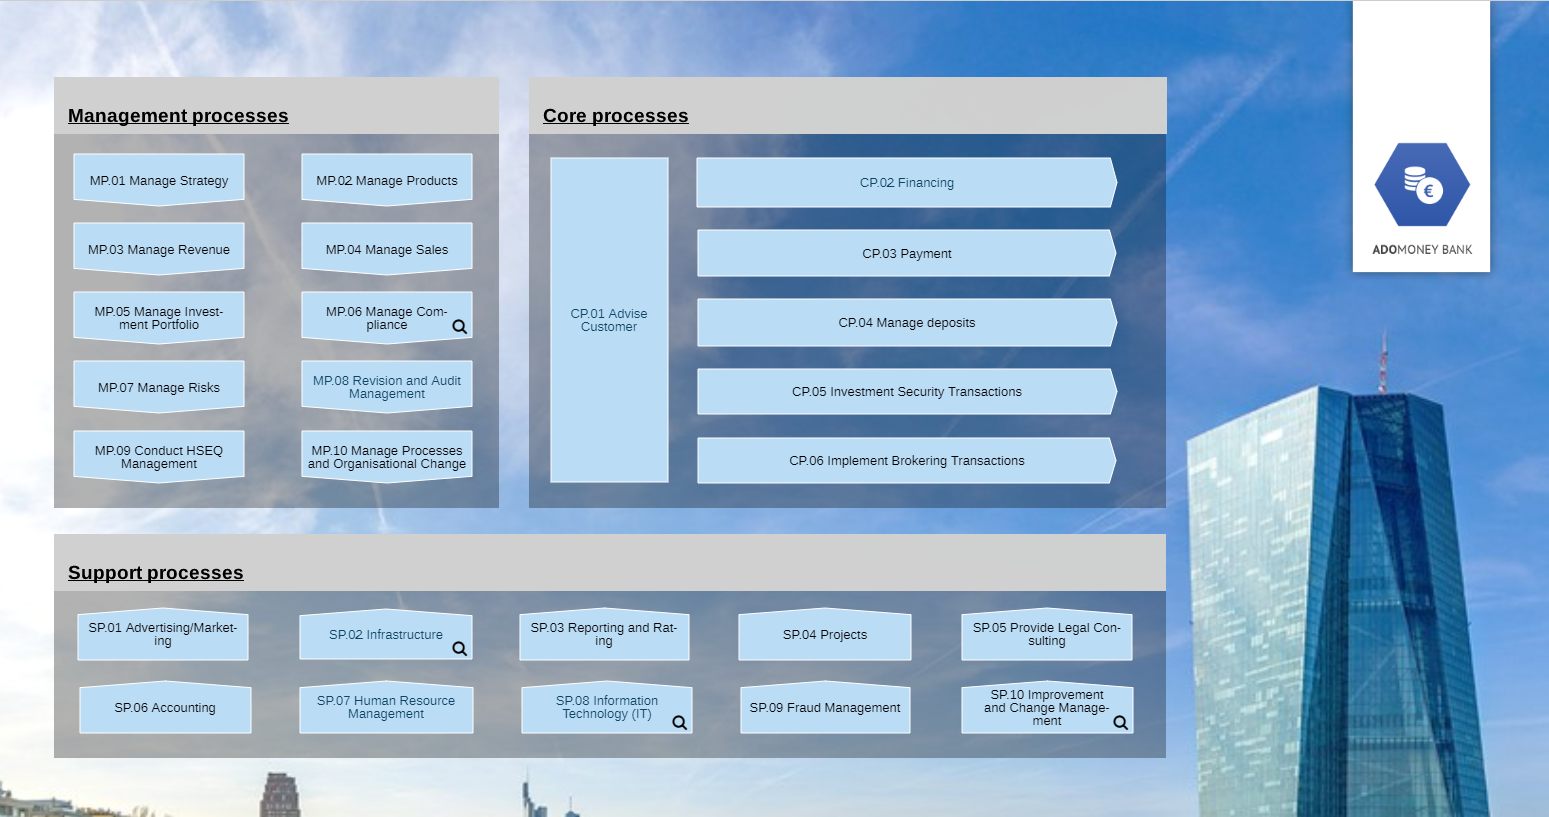Open the drill-down magnifier on SP.02 Infrastructure
Screen dimensions: 1549x817
459,648
